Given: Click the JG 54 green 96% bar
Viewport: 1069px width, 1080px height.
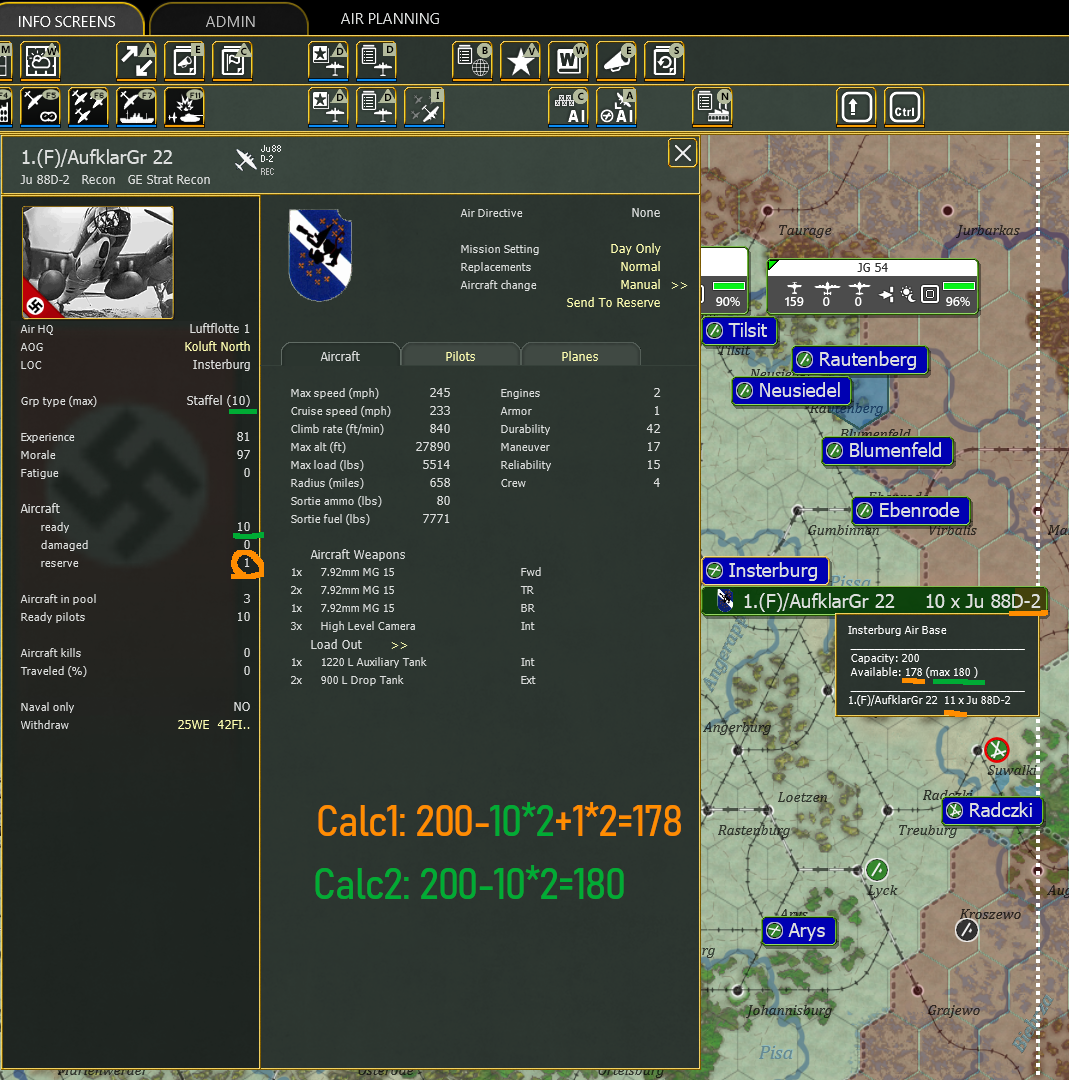Looking at the screenshot, I should 959,285.
